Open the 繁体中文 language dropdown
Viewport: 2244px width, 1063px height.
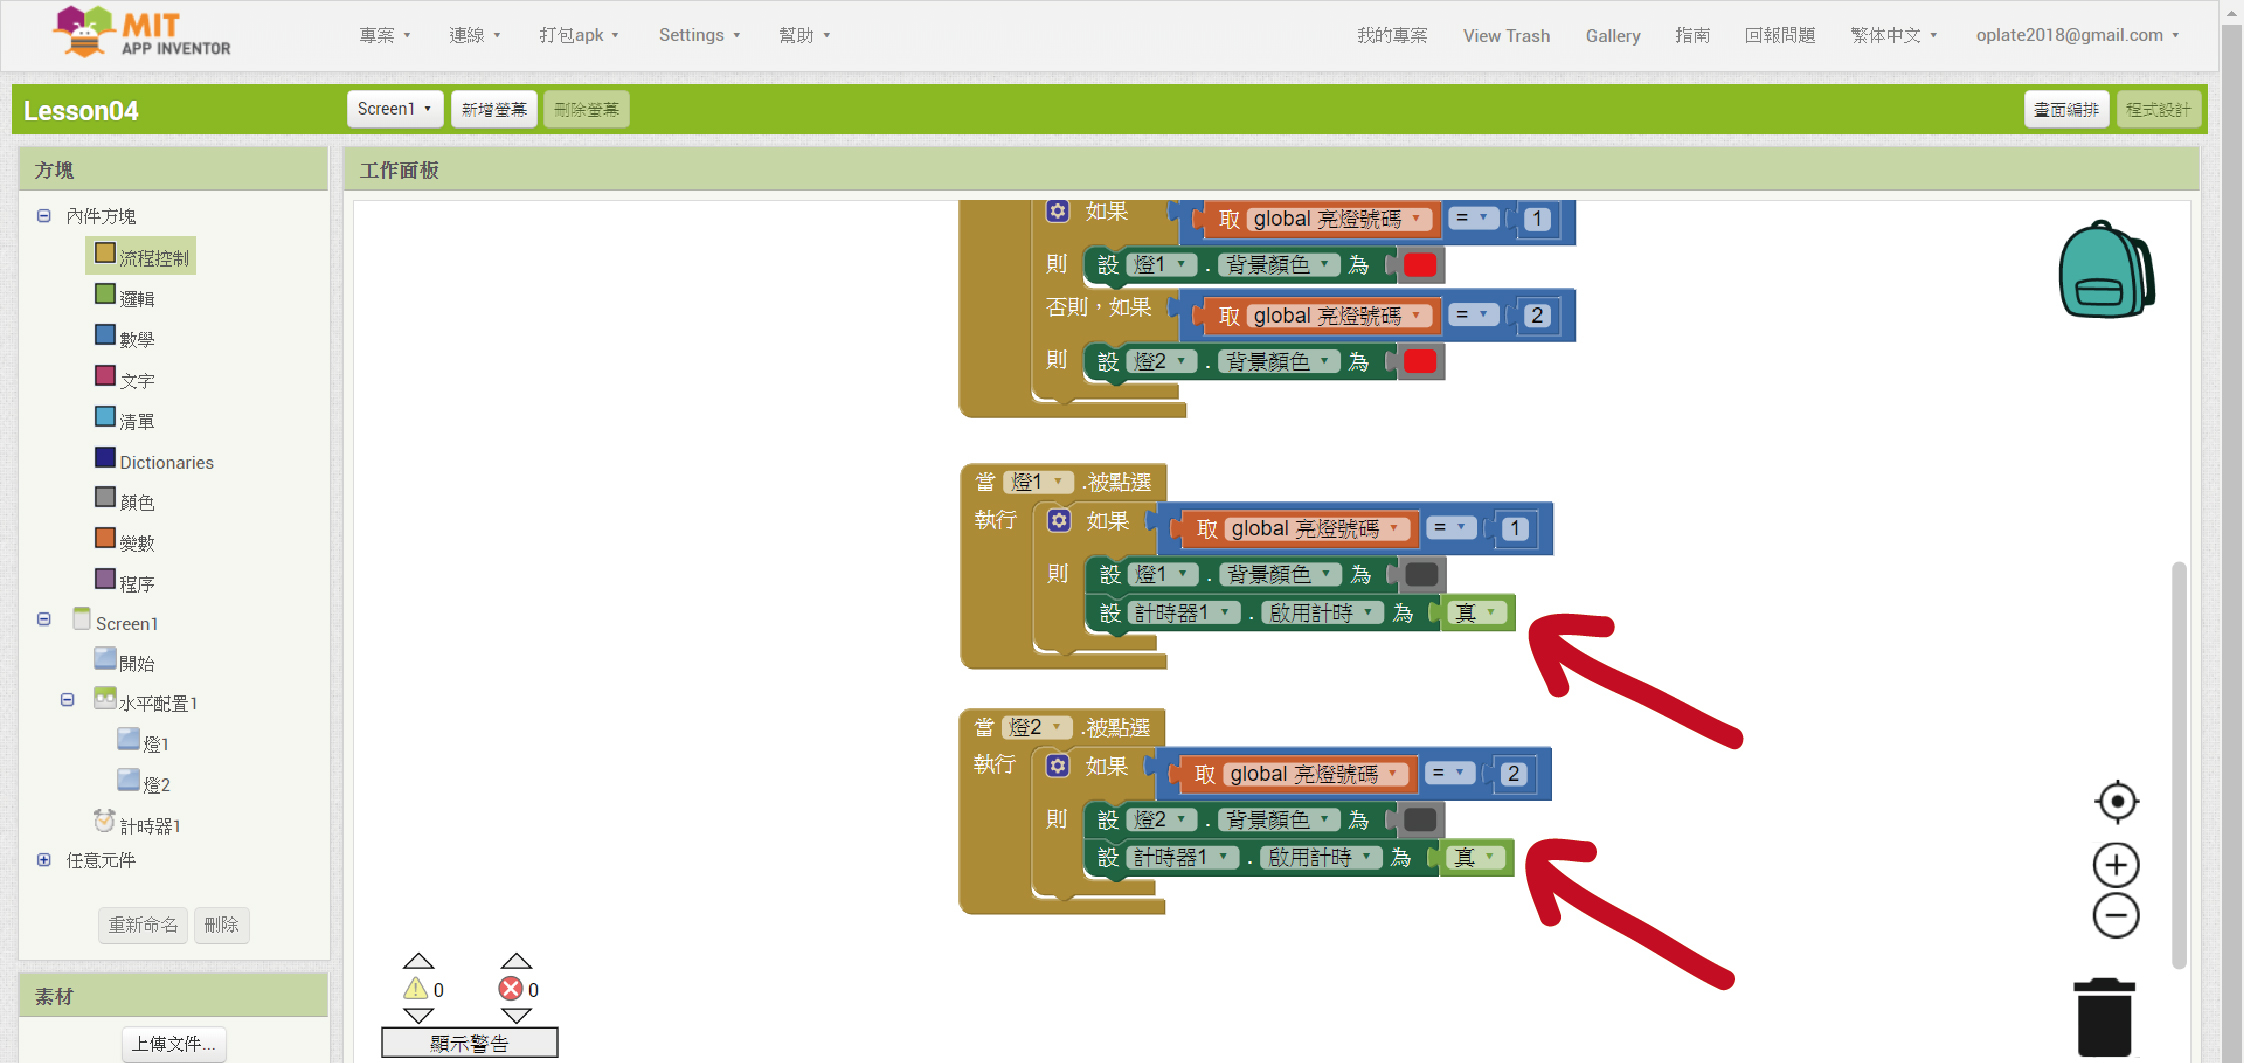point(1894,35)
